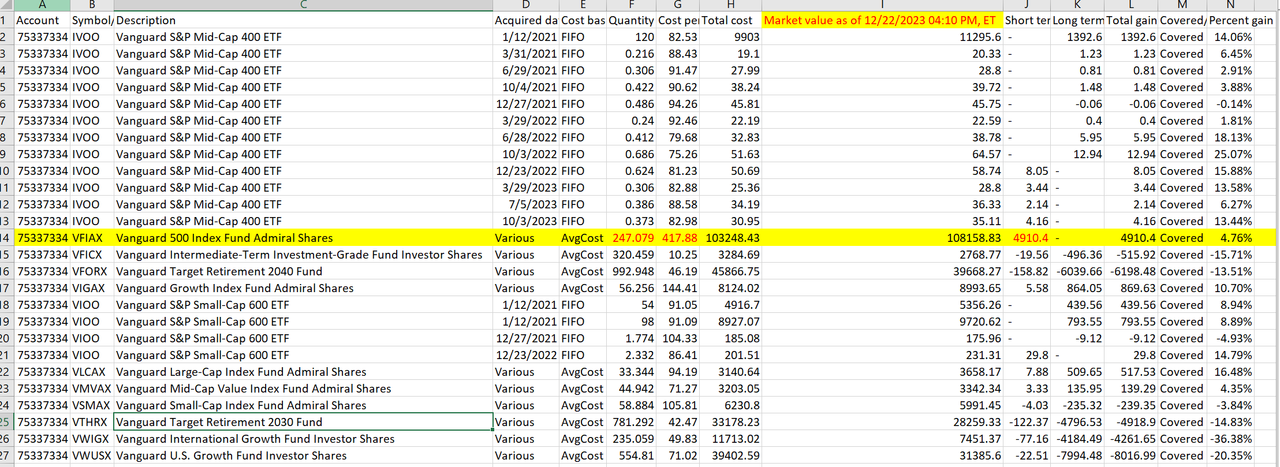1280x467 pixels.
Task: Select the 'VFORX' symbol cell
Action: [x=91, y=271]
